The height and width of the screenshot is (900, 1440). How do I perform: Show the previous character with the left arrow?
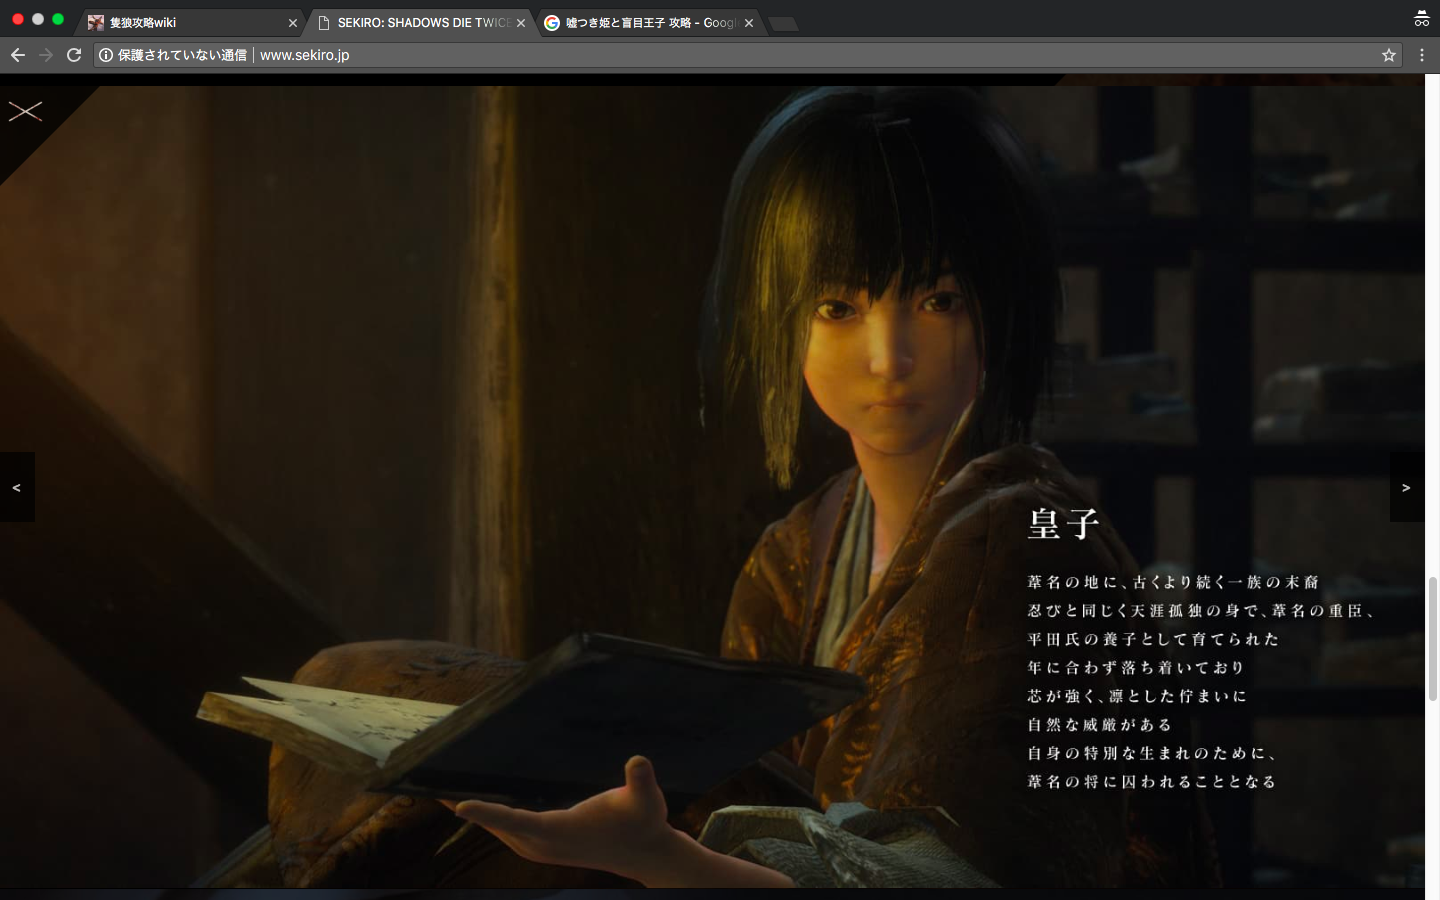(x=17, y=487)
